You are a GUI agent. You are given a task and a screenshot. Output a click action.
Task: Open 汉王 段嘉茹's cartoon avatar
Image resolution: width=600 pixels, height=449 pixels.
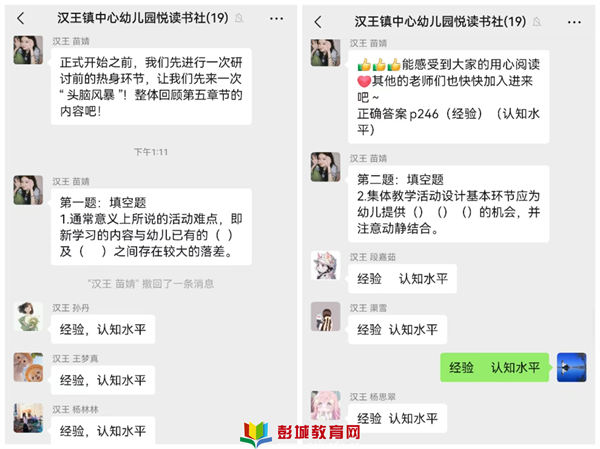[326, 265]
